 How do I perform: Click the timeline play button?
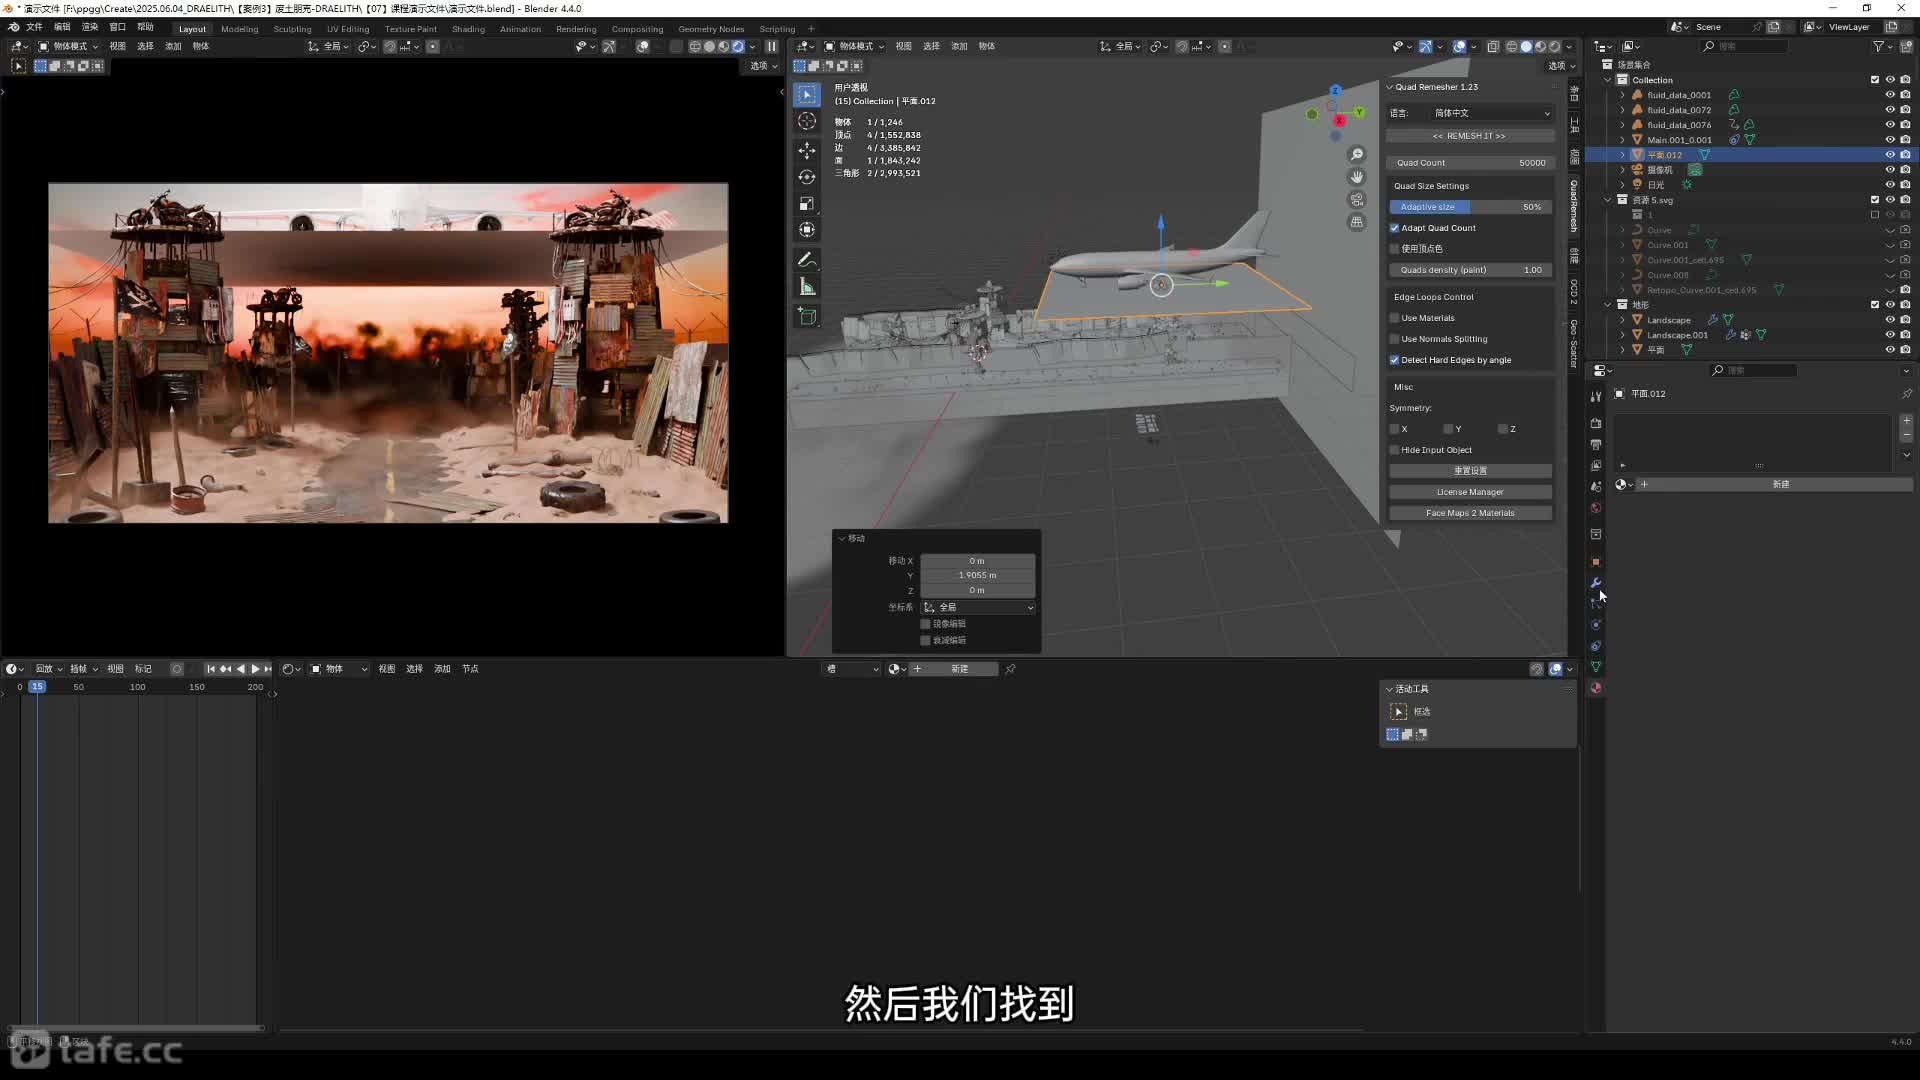[254, 669]
